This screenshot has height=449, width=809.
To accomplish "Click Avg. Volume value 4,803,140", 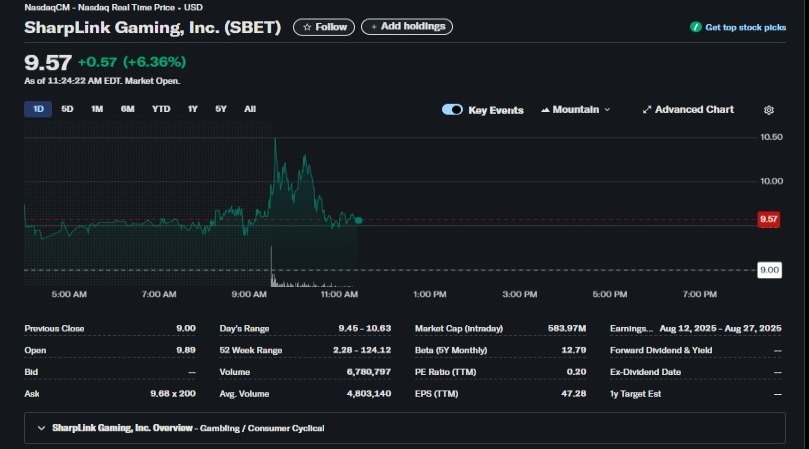I will (x=368, y=393).
